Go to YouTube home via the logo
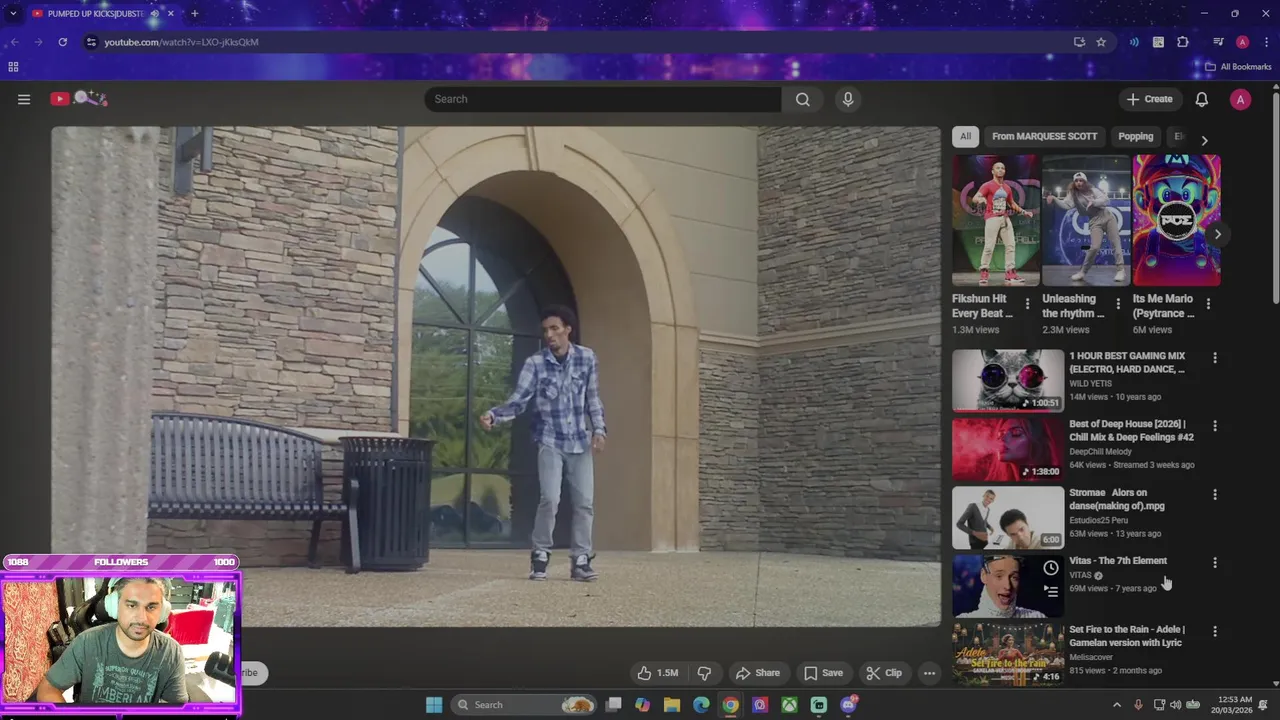This screenshot has height=720, width=1280. (x=78, y=98)
